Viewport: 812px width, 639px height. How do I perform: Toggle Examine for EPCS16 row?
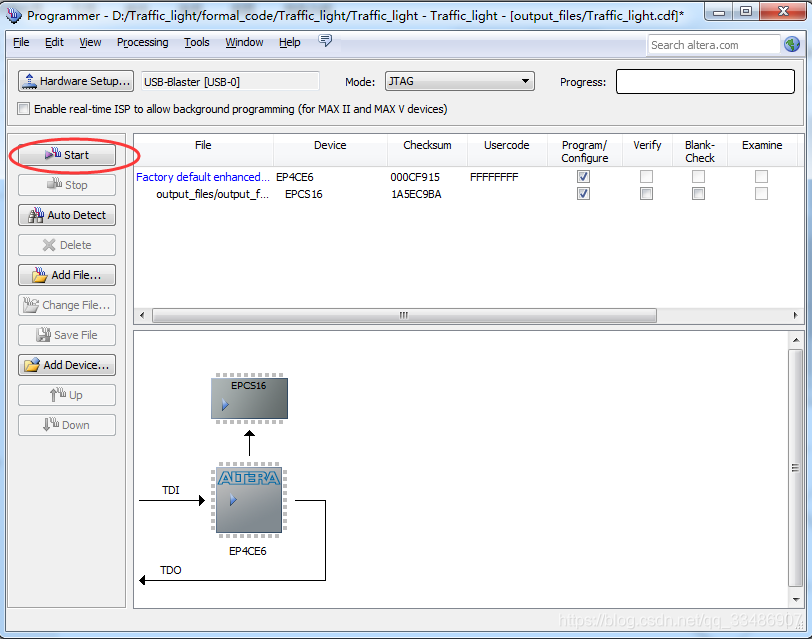point(761,194)
